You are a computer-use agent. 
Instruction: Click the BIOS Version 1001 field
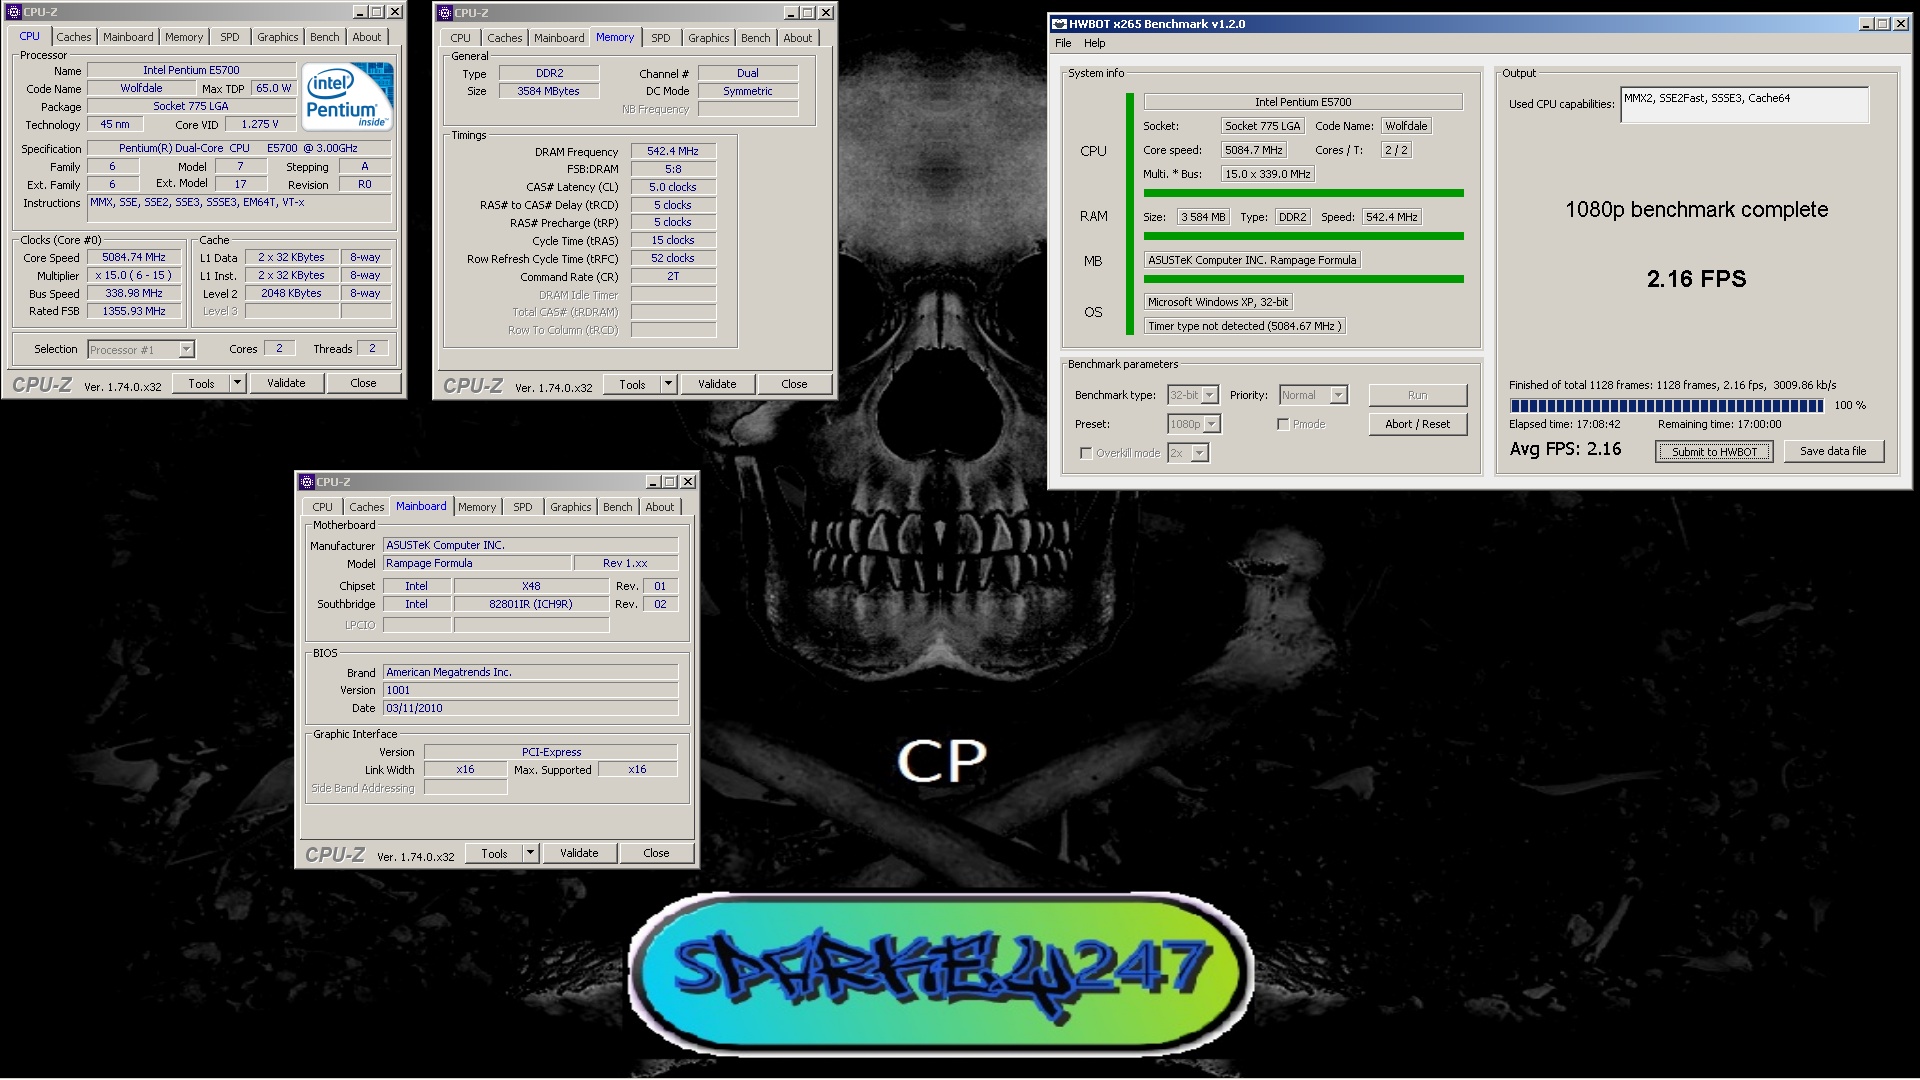[x=531, y=690]
